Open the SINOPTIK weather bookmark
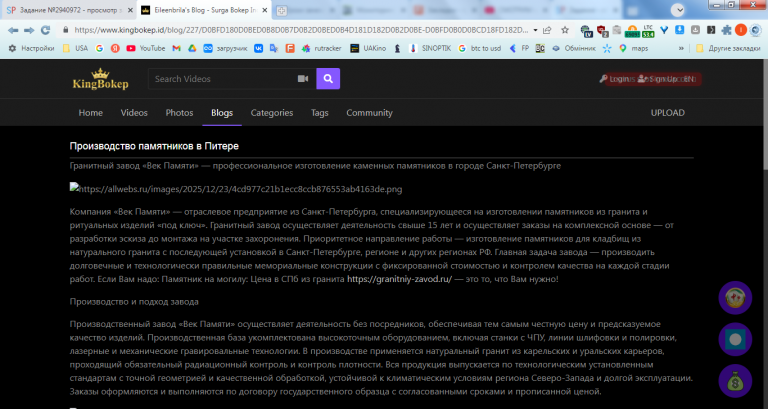 click(430, 48)
